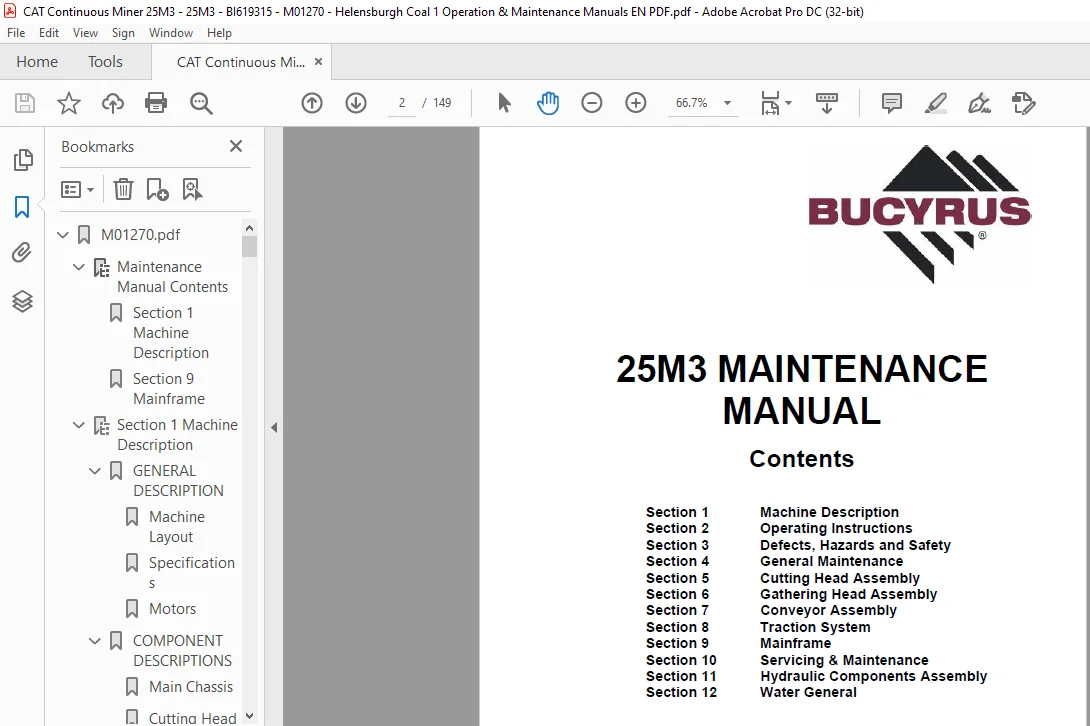Select Machine Layout bookmark
1090x726 pixels.
point(176,527)
